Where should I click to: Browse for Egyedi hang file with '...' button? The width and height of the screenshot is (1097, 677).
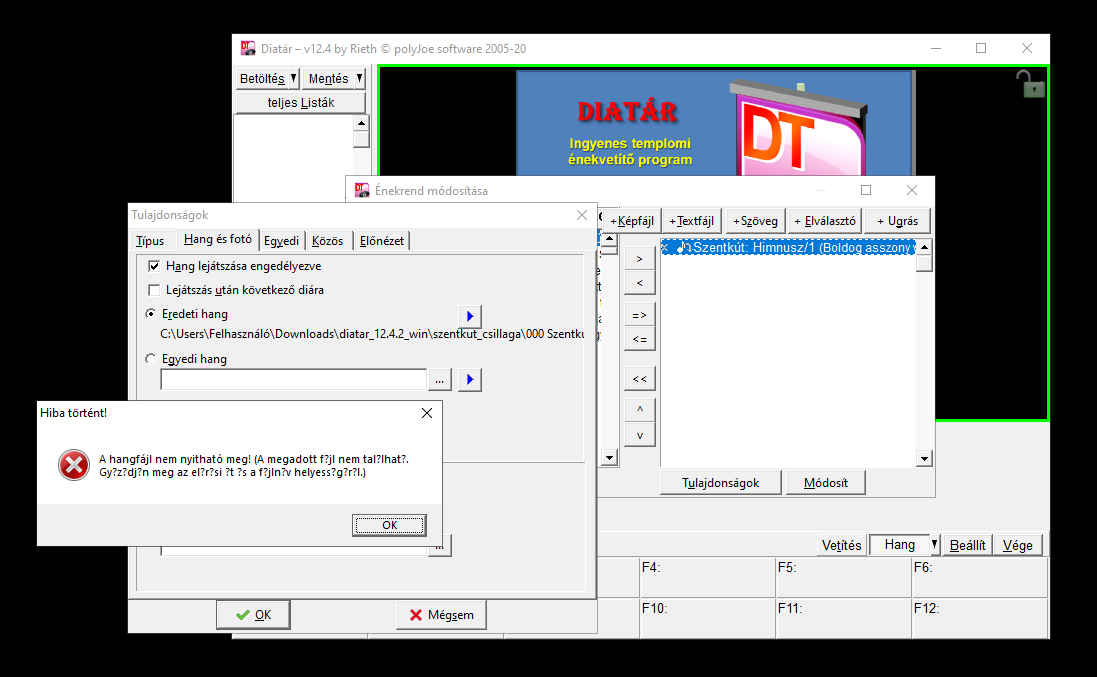pyautogui.click(x=439, y=380)
